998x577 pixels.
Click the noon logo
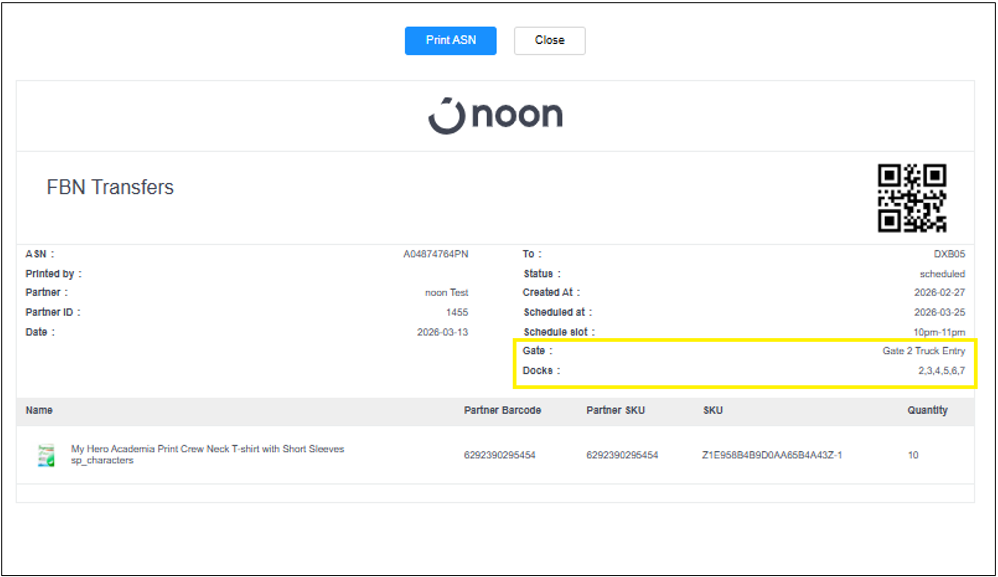(496, 115)
